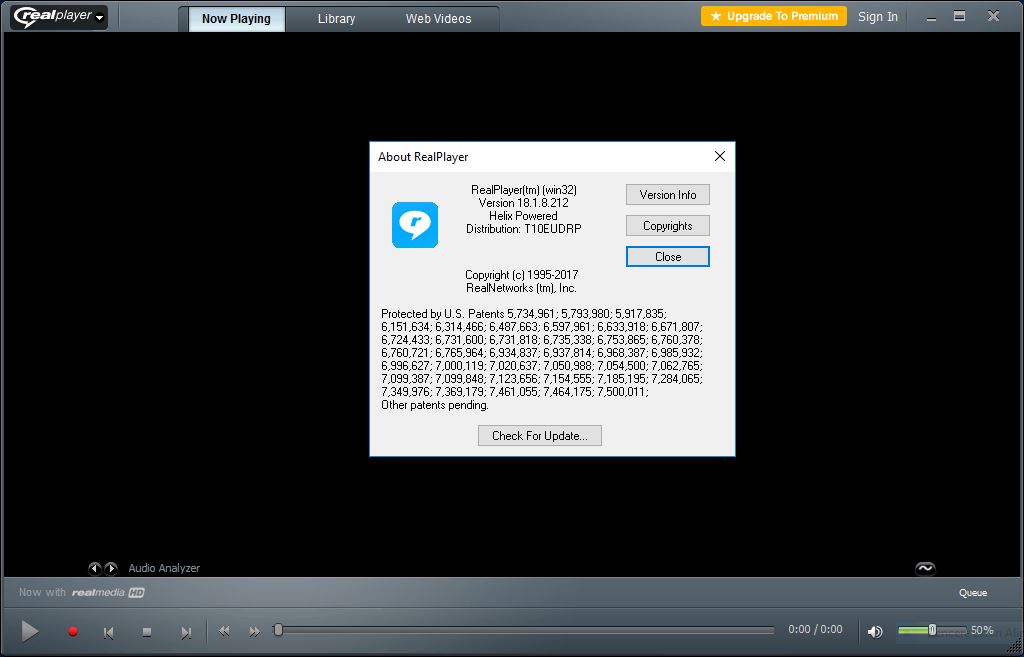The height and width of the screenshot is (657, 1024).
Task: Open the Library tab
Action: coord(336,19)
